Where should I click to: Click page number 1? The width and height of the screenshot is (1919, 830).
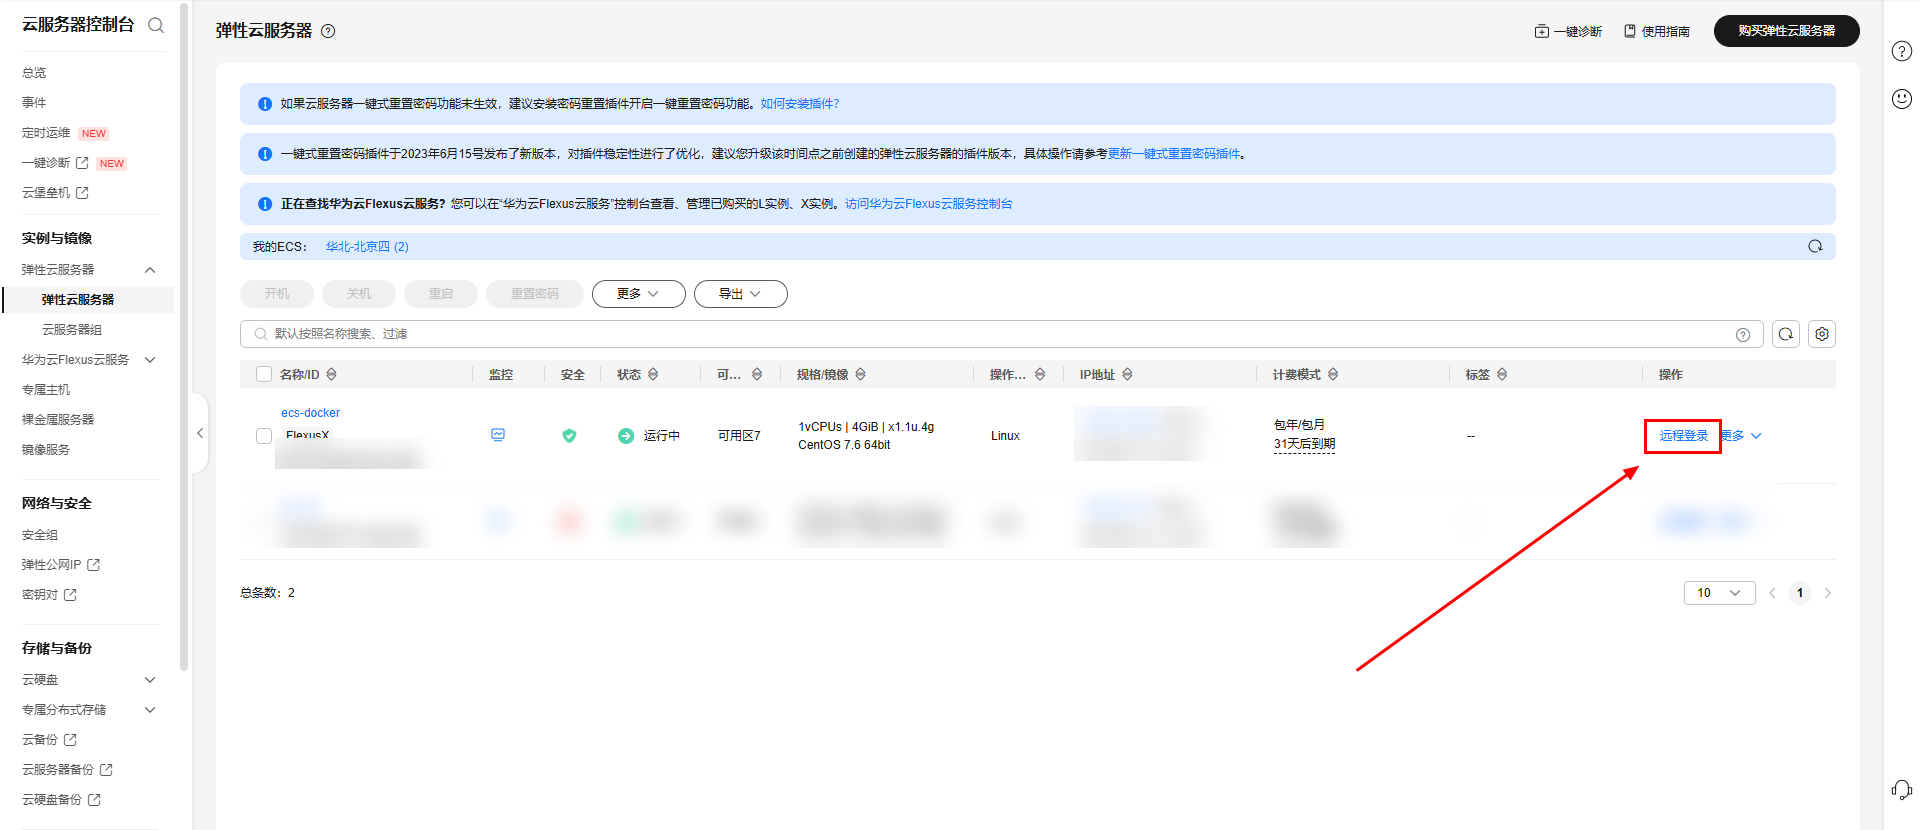click(x=1800, y=593)
